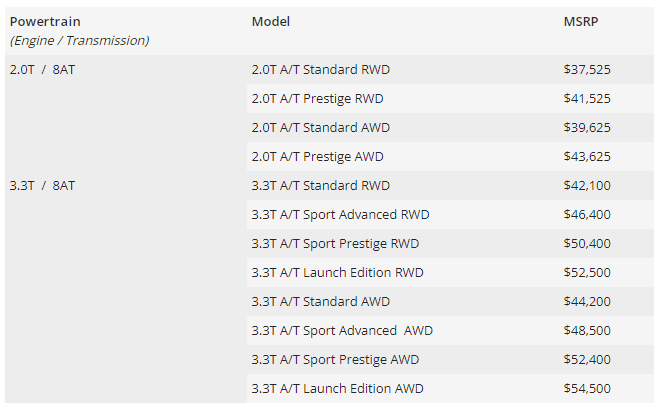Click the $46,400 price cell
This screenshot has height=408, width=655.
pos(587,215)
